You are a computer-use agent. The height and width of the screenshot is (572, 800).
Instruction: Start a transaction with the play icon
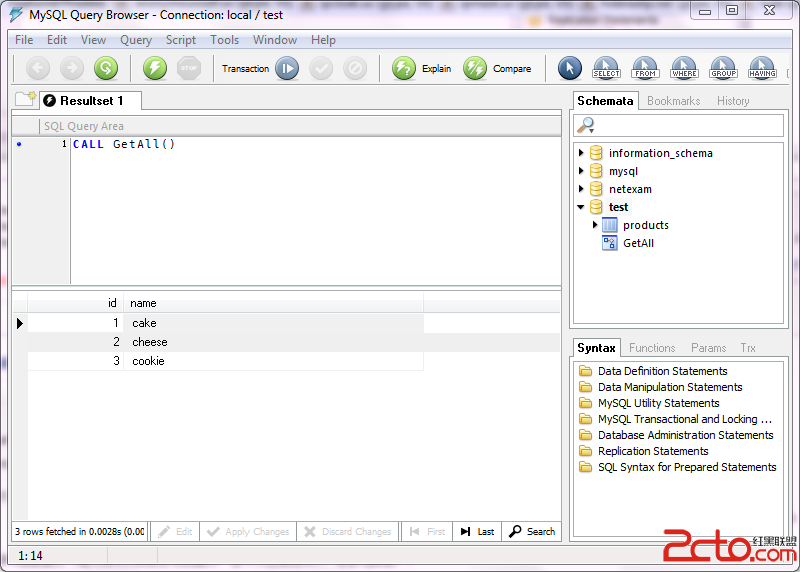(x=287, y=68)
